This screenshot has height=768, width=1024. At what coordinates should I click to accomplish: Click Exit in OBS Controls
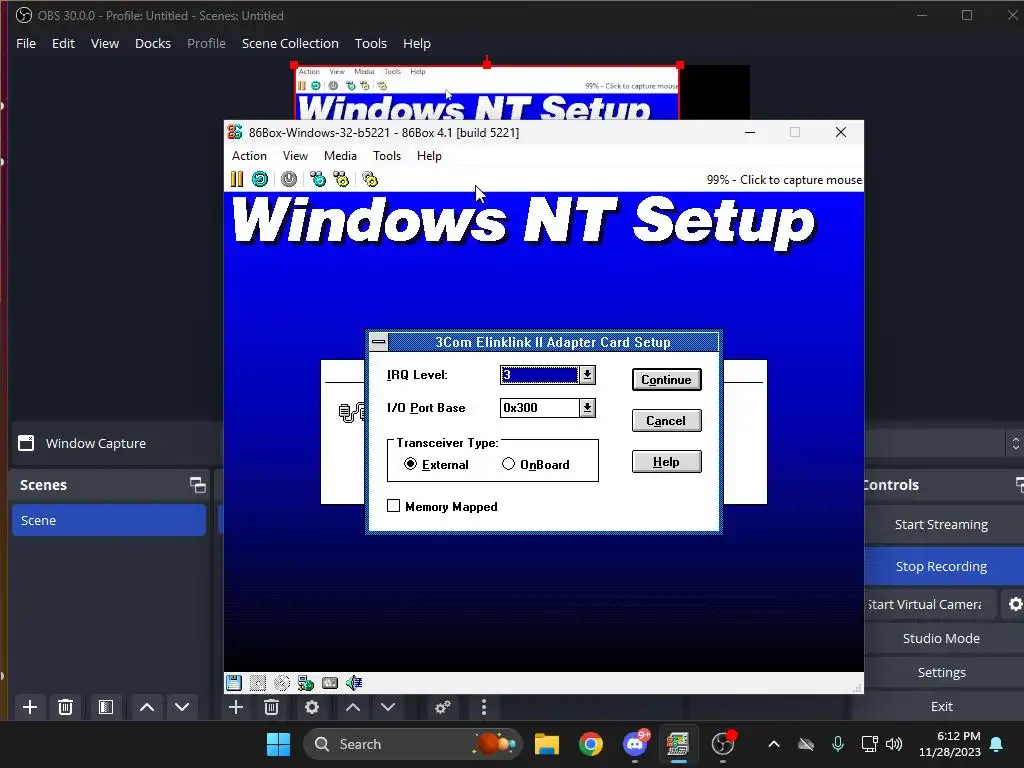(x=941, y=706)
